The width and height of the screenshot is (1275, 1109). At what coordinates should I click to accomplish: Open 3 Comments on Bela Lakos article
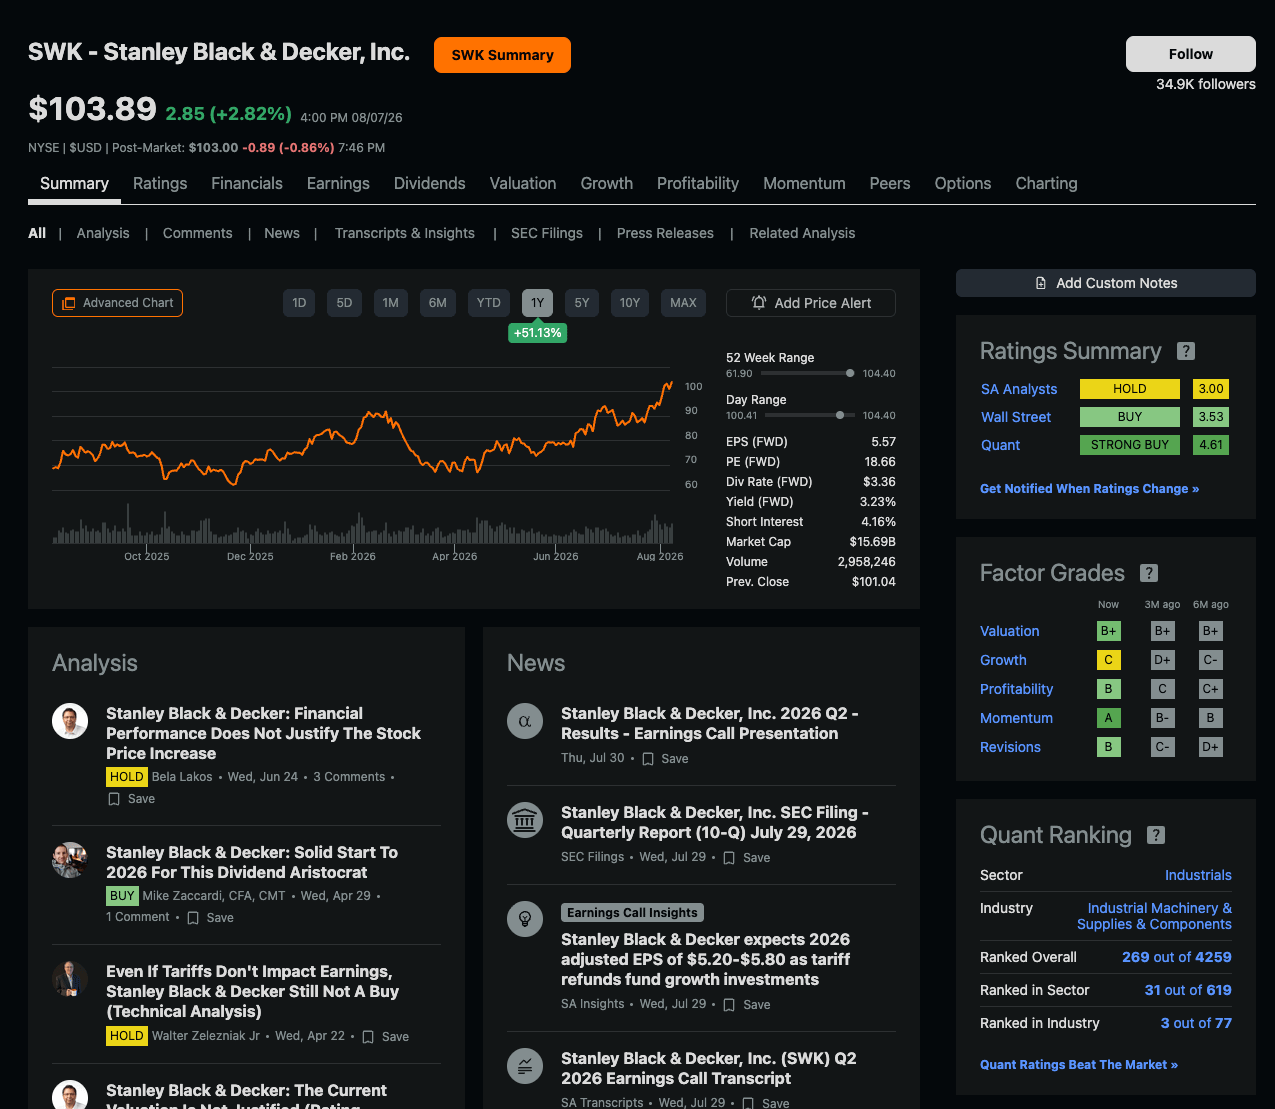click(x=349, y=777)
